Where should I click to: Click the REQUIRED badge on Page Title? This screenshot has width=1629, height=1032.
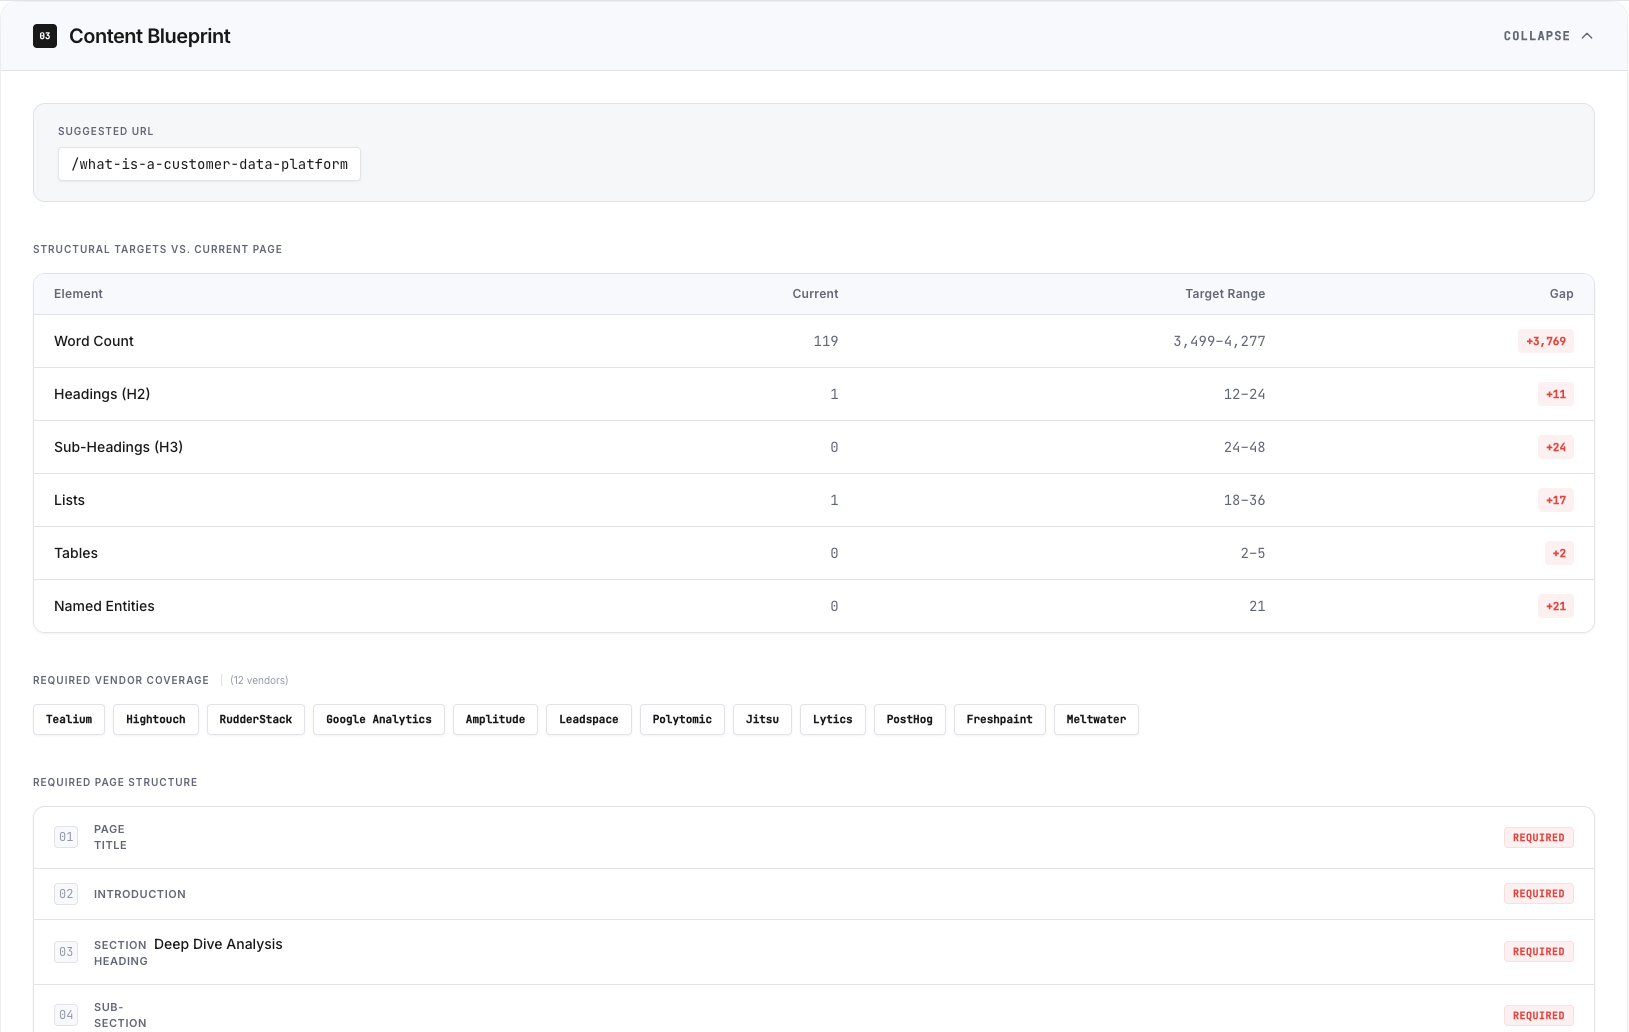pos(1538,837)
